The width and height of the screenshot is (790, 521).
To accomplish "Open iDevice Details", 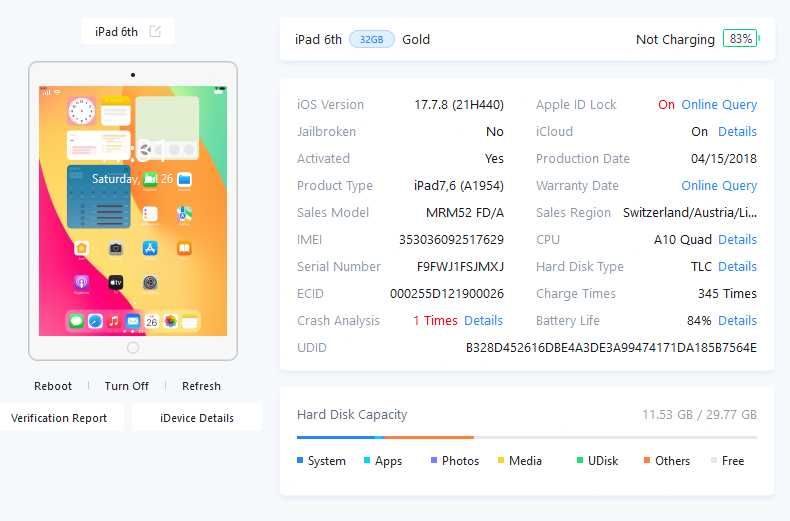I will pos(197,418).
